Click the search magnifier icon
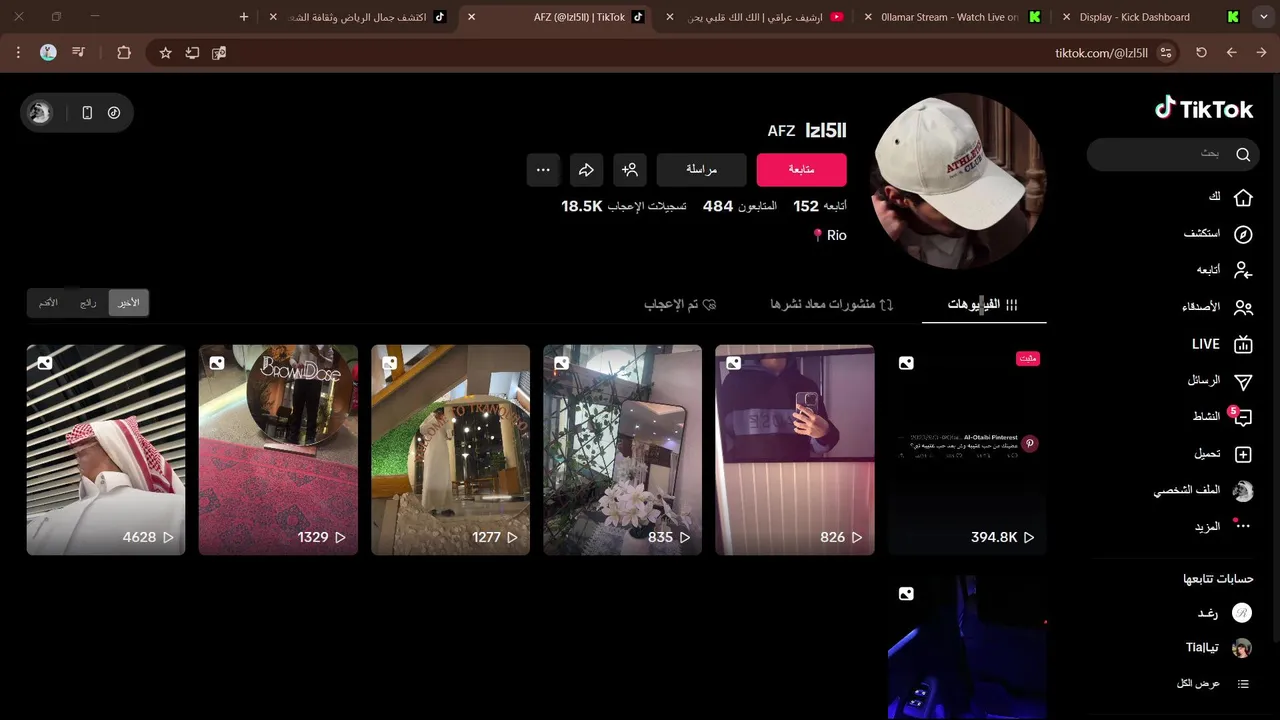The height and width of the screenshot is (720, 1280). point(1243,155)
